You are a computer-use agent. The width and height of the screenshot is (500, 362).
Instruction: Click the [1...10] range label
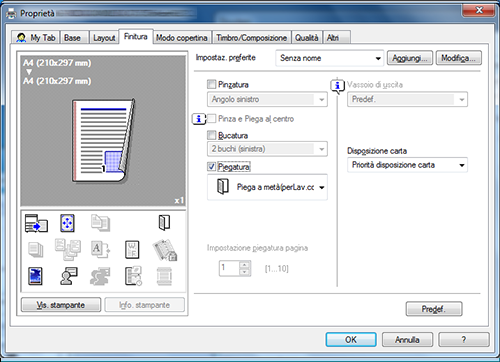277,268
